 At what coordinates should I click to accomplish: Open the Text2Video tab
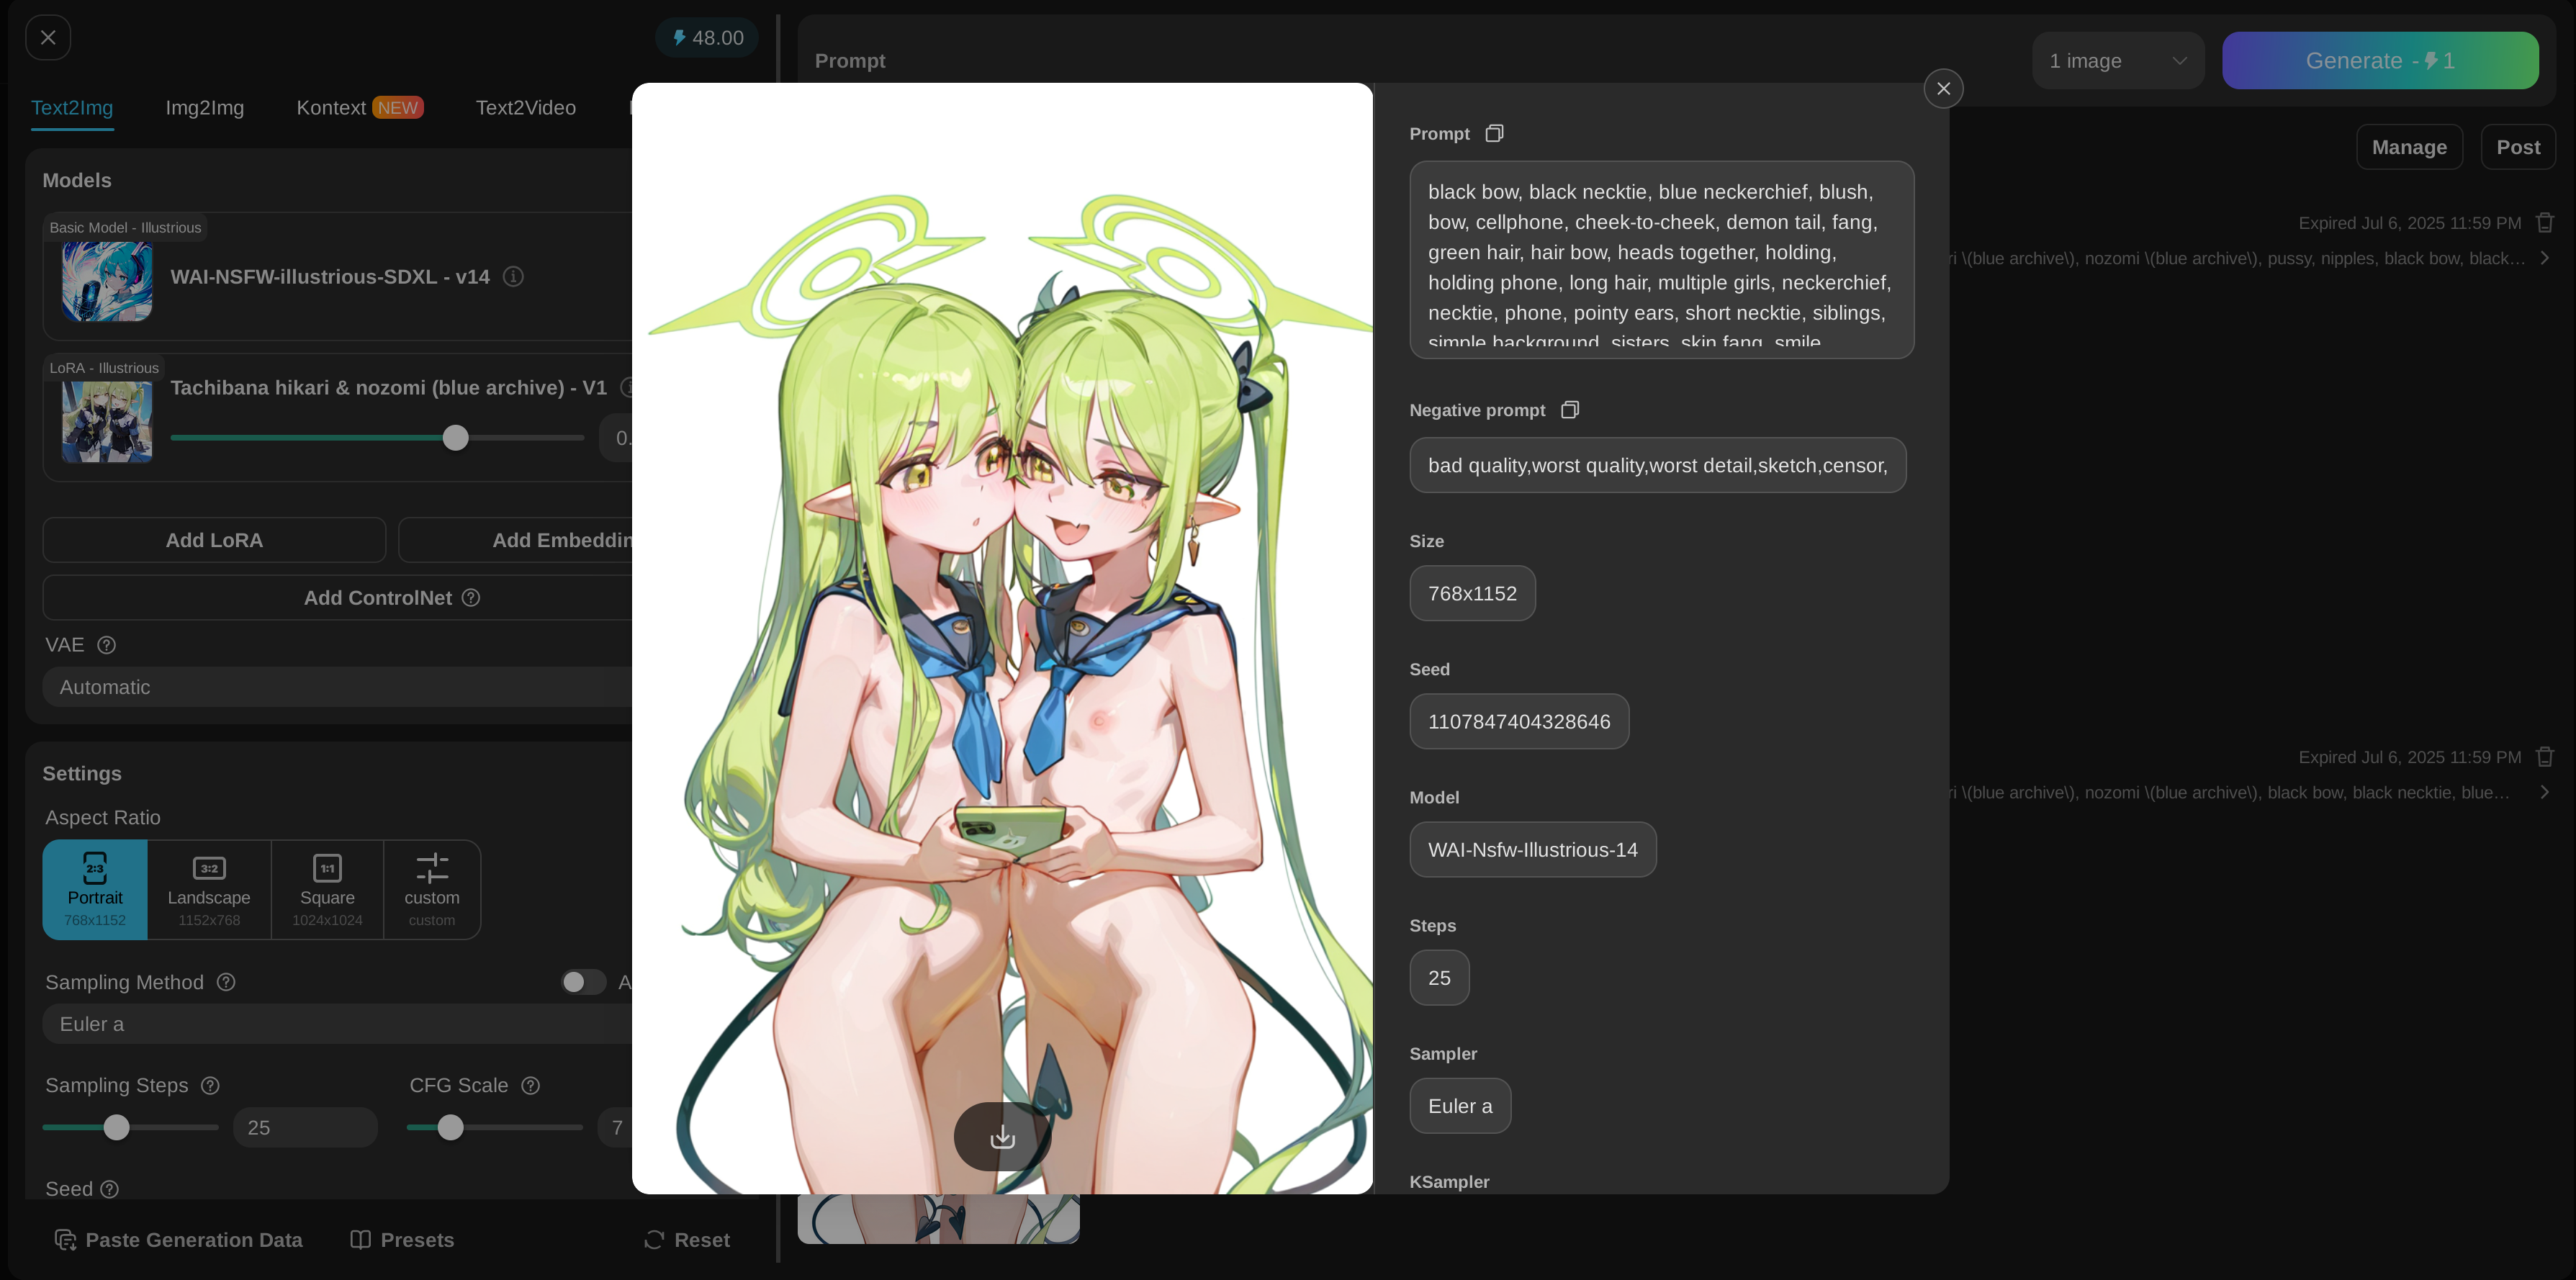526,108
